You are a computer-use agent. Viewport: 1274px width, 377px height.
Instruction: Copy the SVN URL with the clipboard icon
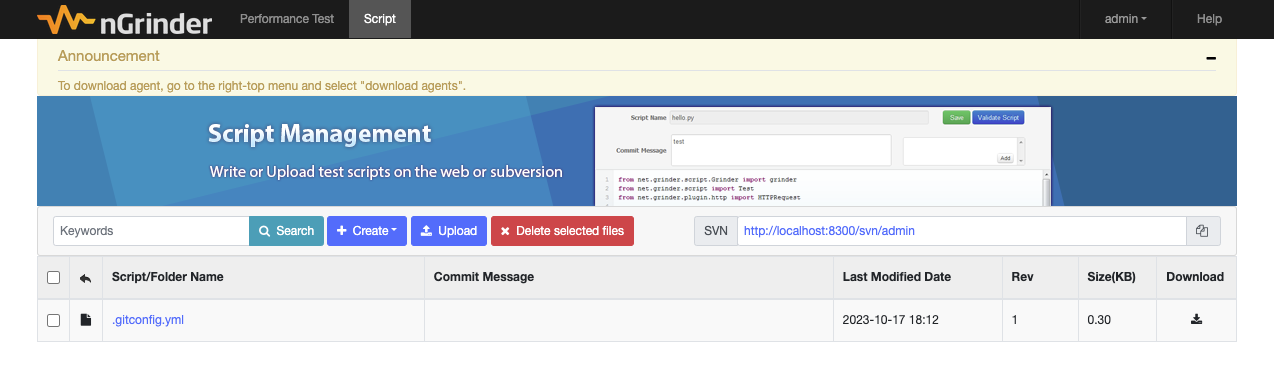pos(1203,231)
